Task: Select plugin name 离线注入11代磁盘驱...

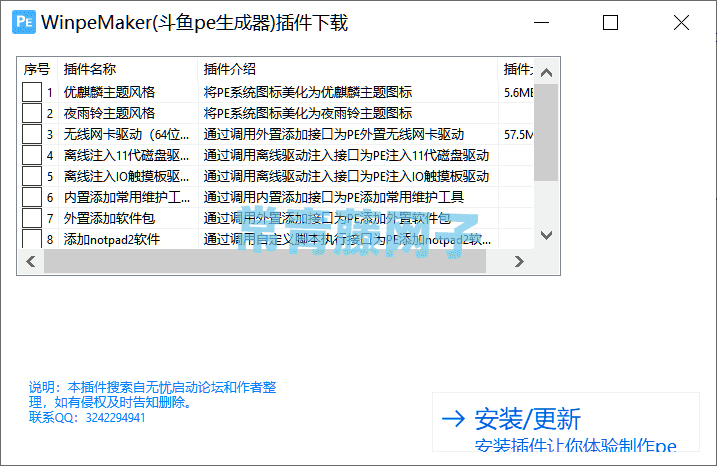Action: tap(126, 155)
